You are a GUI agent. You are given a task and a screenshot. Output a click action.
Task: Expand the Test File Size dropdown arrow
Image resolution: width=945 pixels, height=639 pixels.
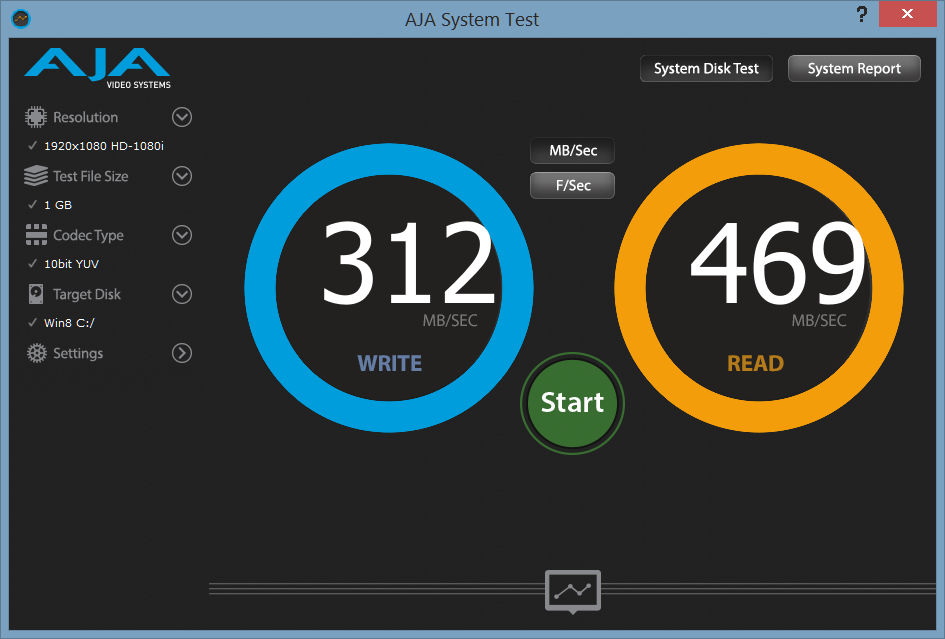182,176
